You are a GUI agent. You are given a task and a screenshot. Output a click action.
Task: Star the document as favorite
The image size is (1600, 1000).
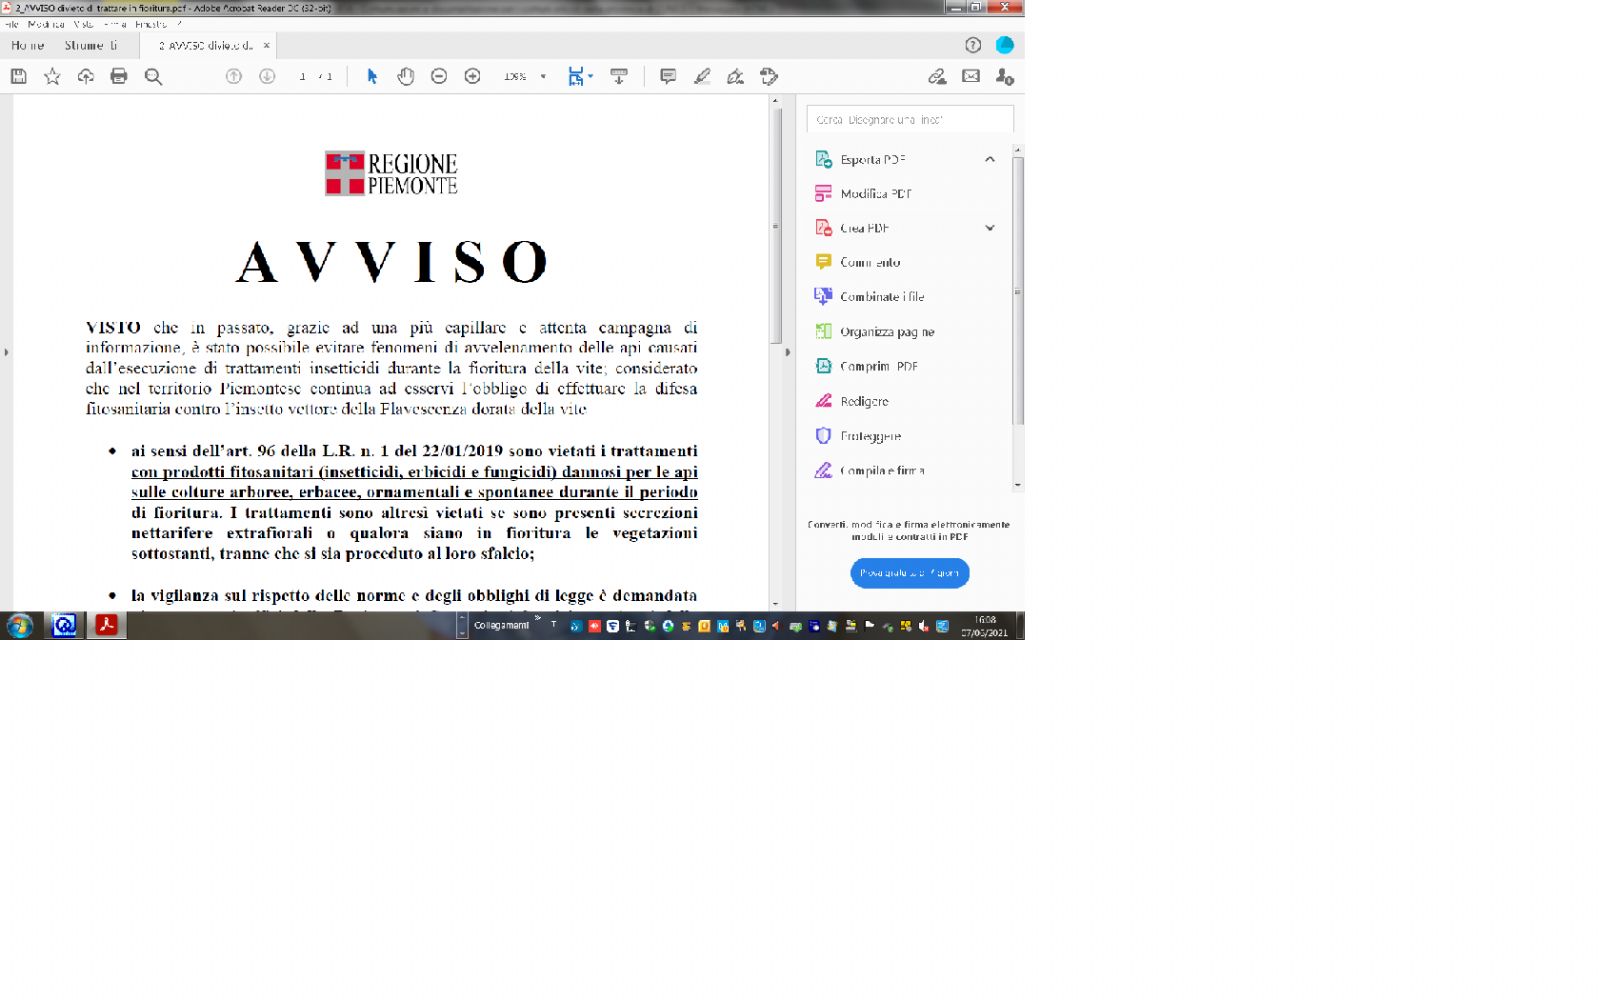(x=52, y=77)
